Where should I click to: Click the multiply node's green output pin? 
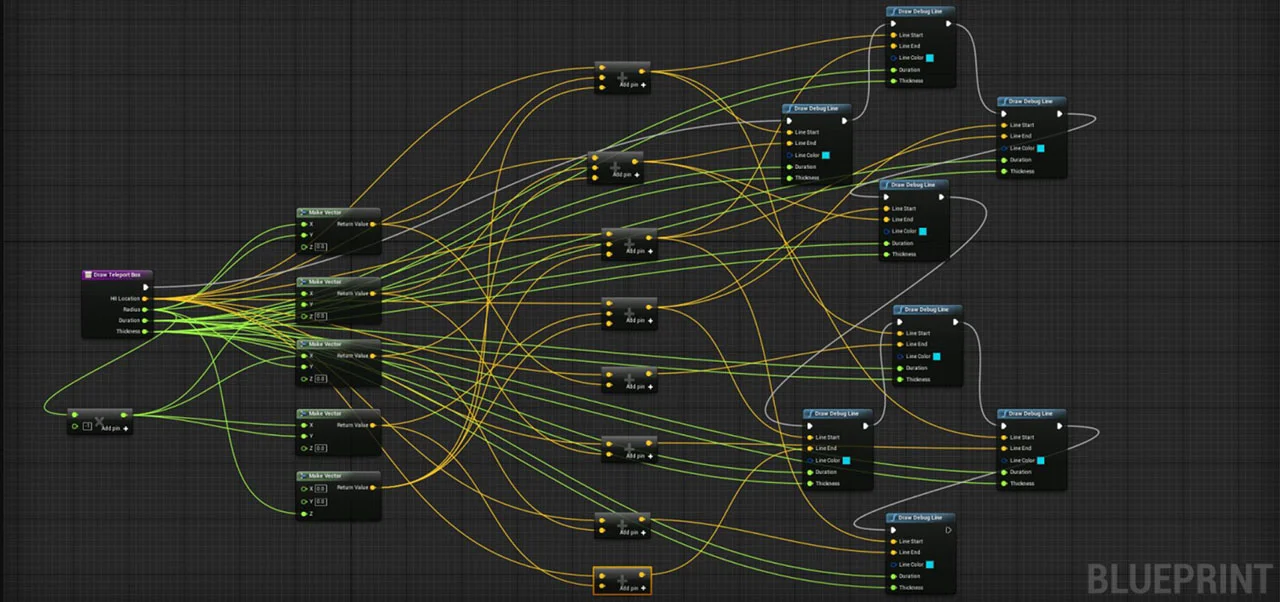coord(124,415)
